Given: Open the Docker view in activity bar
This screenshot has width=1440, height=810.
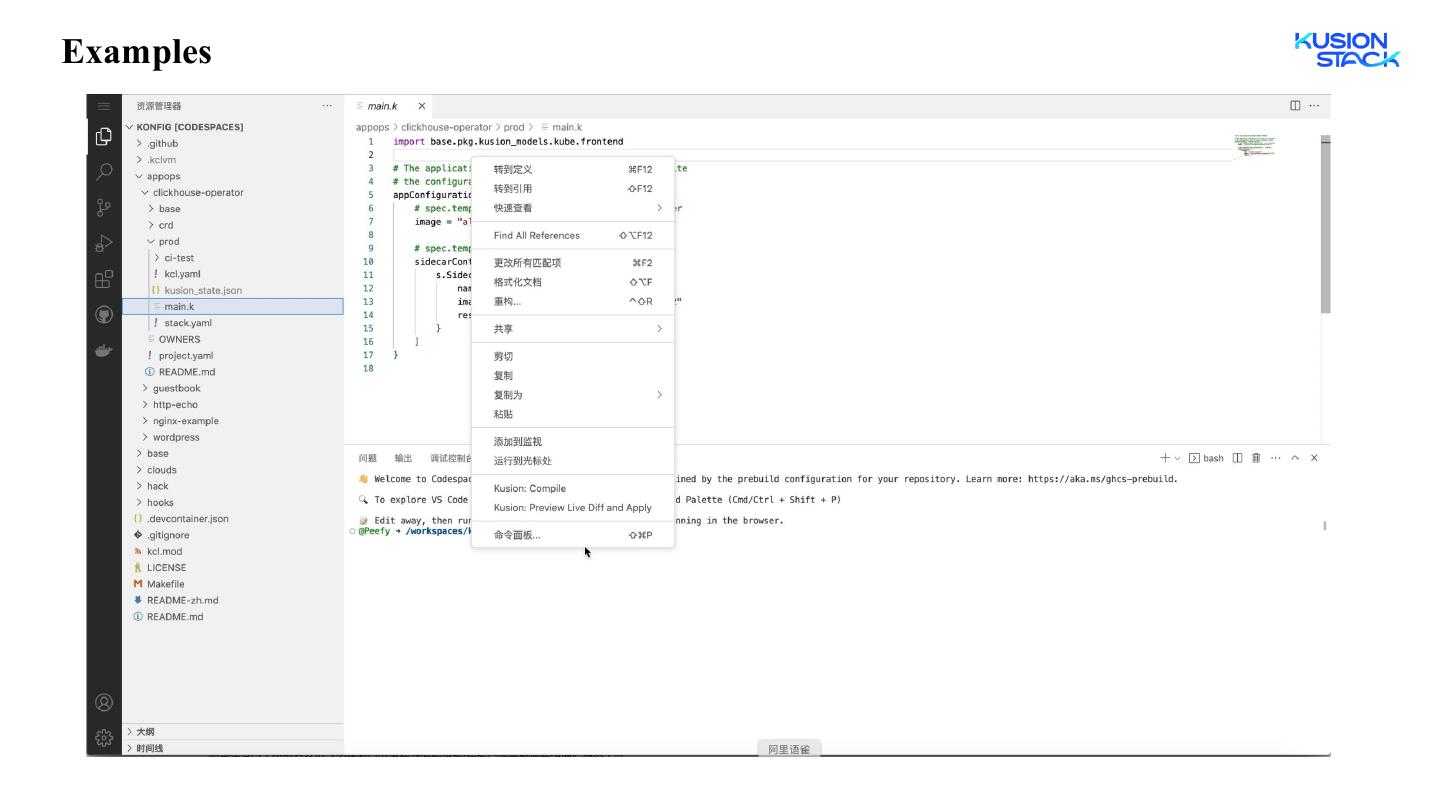Looking at the screenshot, I should (x=104, y=351).
